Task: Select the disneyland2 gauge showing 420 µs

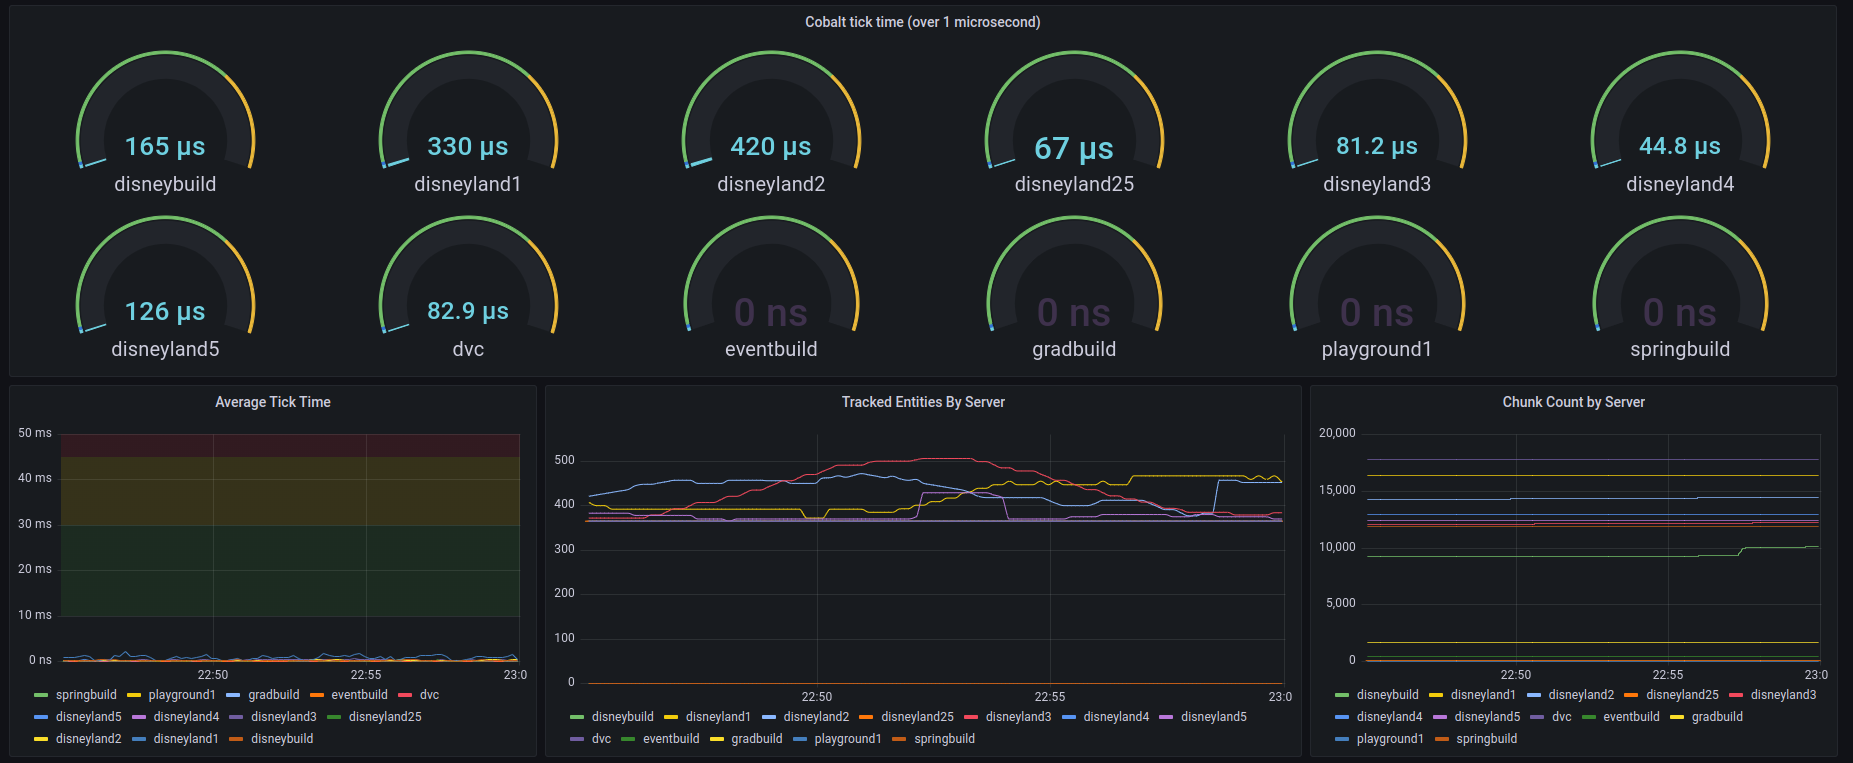Action: pos(771,146)
